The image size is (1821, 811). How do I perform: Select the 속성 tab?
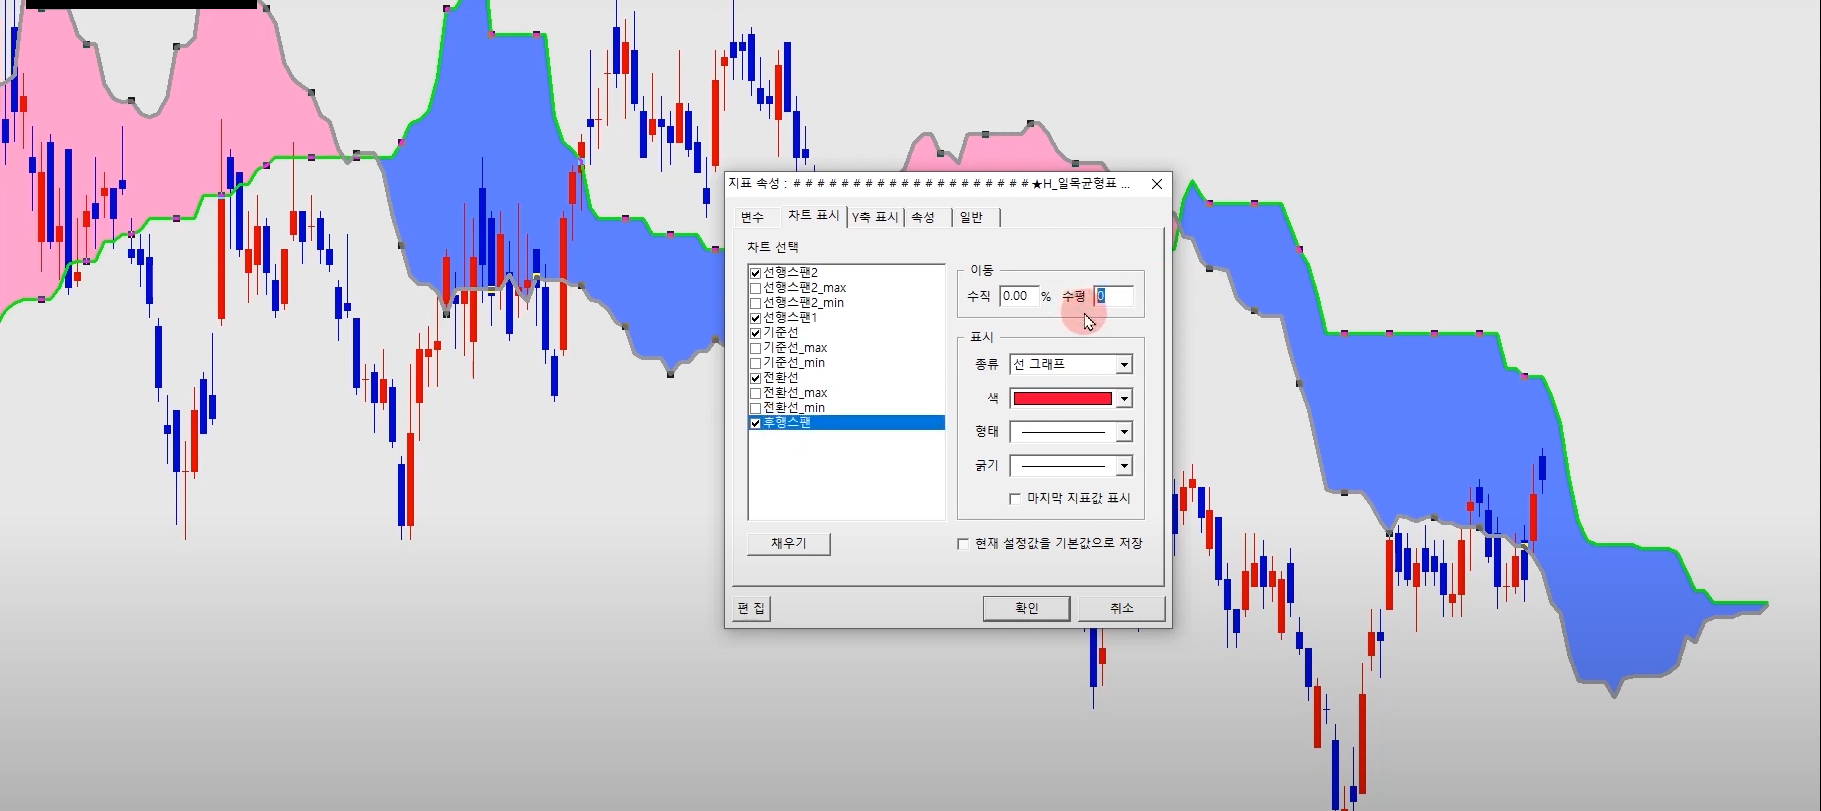[x=923, y=217]
